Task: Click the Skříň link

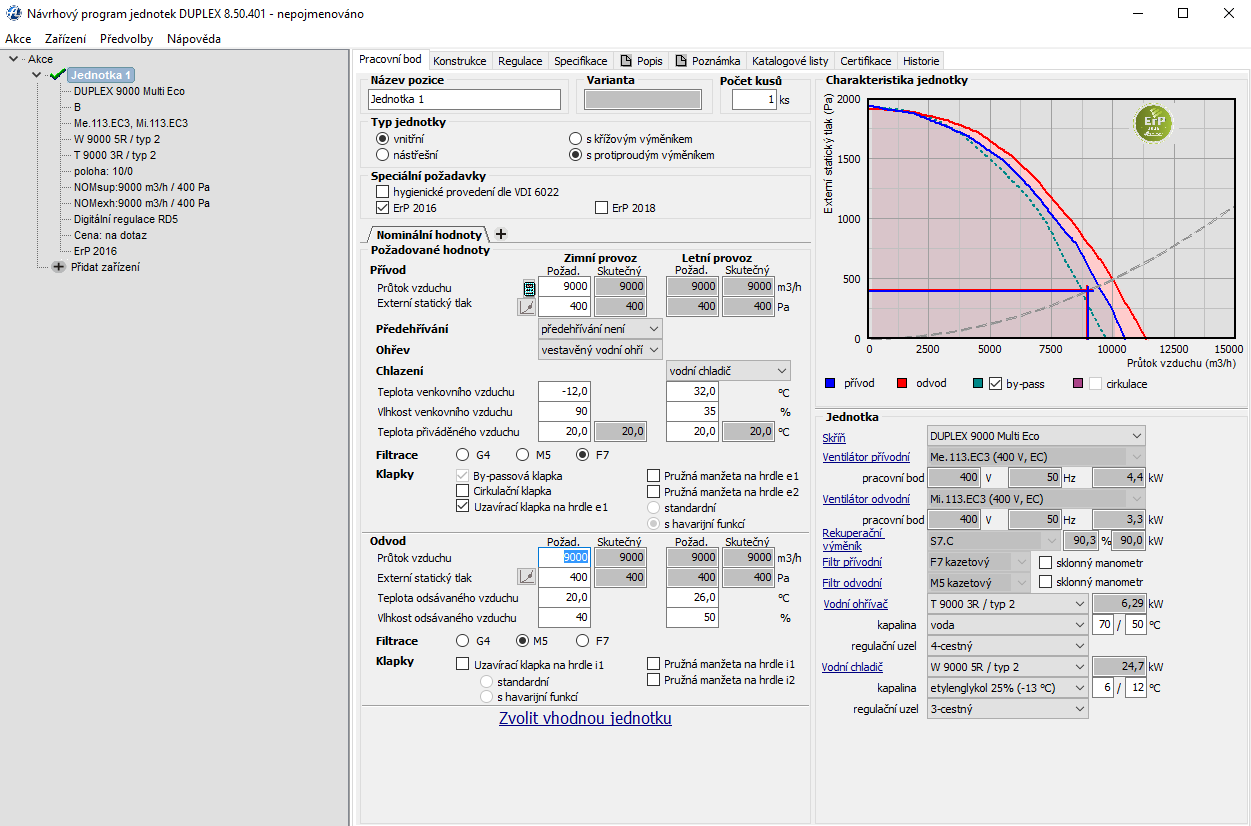Action: click(834, 437)
